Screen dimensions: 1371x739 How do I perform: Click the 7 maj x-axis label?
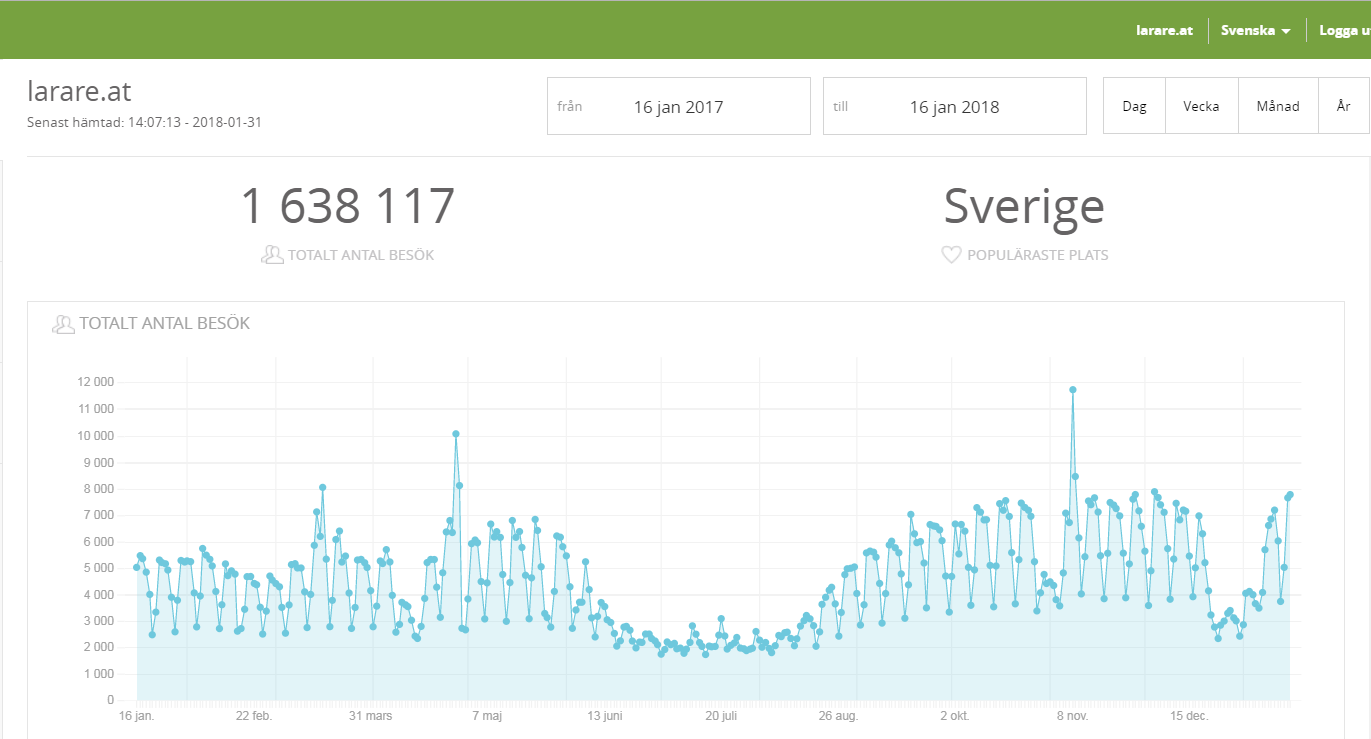[486, 716]
